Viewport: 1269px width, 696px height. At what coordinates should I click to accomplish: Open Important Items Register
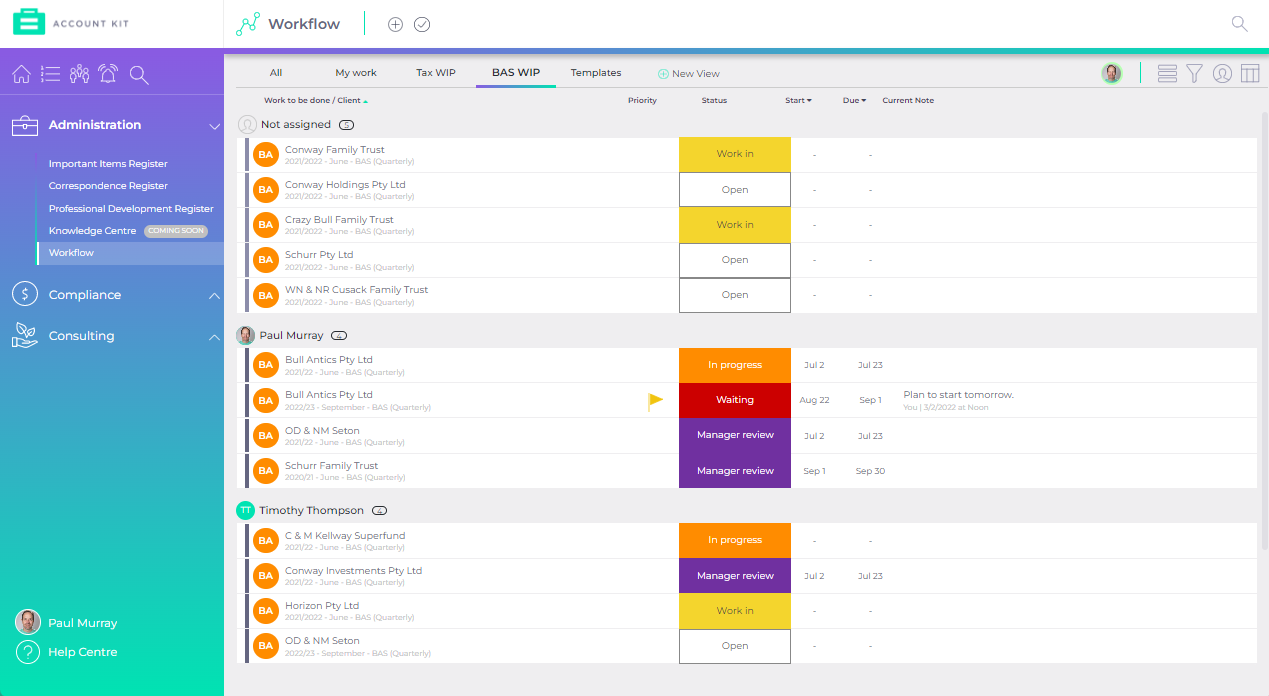point(108,164)
